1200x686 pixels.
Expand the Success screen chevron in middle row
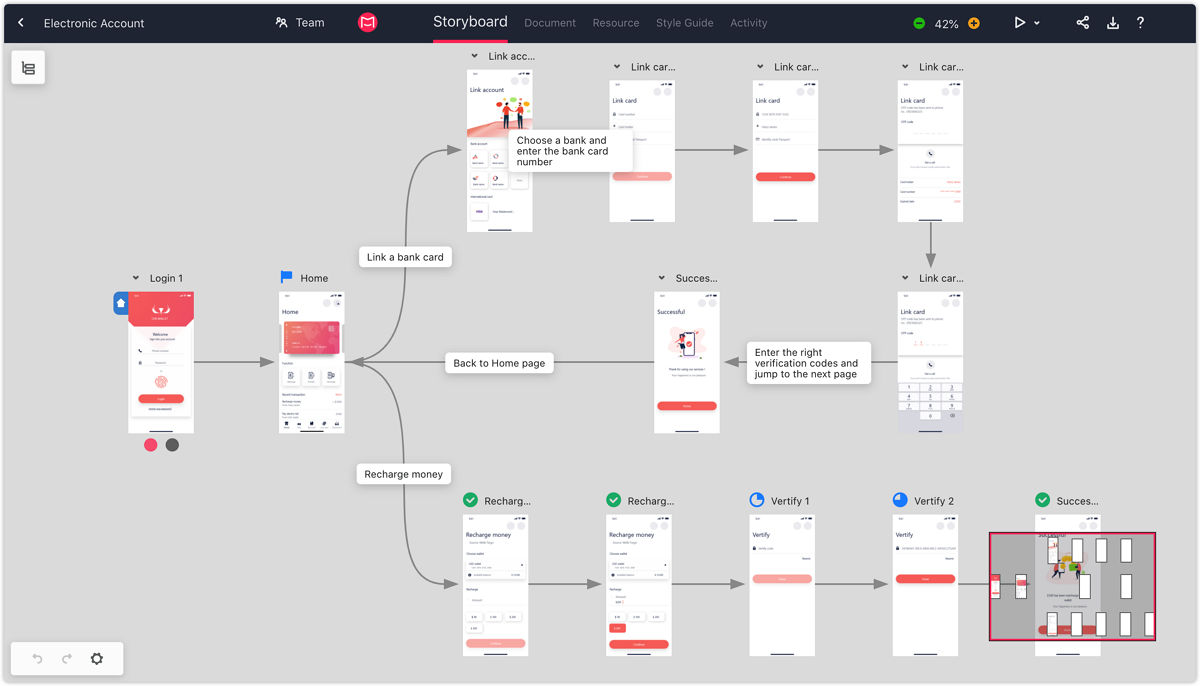(x=662, y=279)
